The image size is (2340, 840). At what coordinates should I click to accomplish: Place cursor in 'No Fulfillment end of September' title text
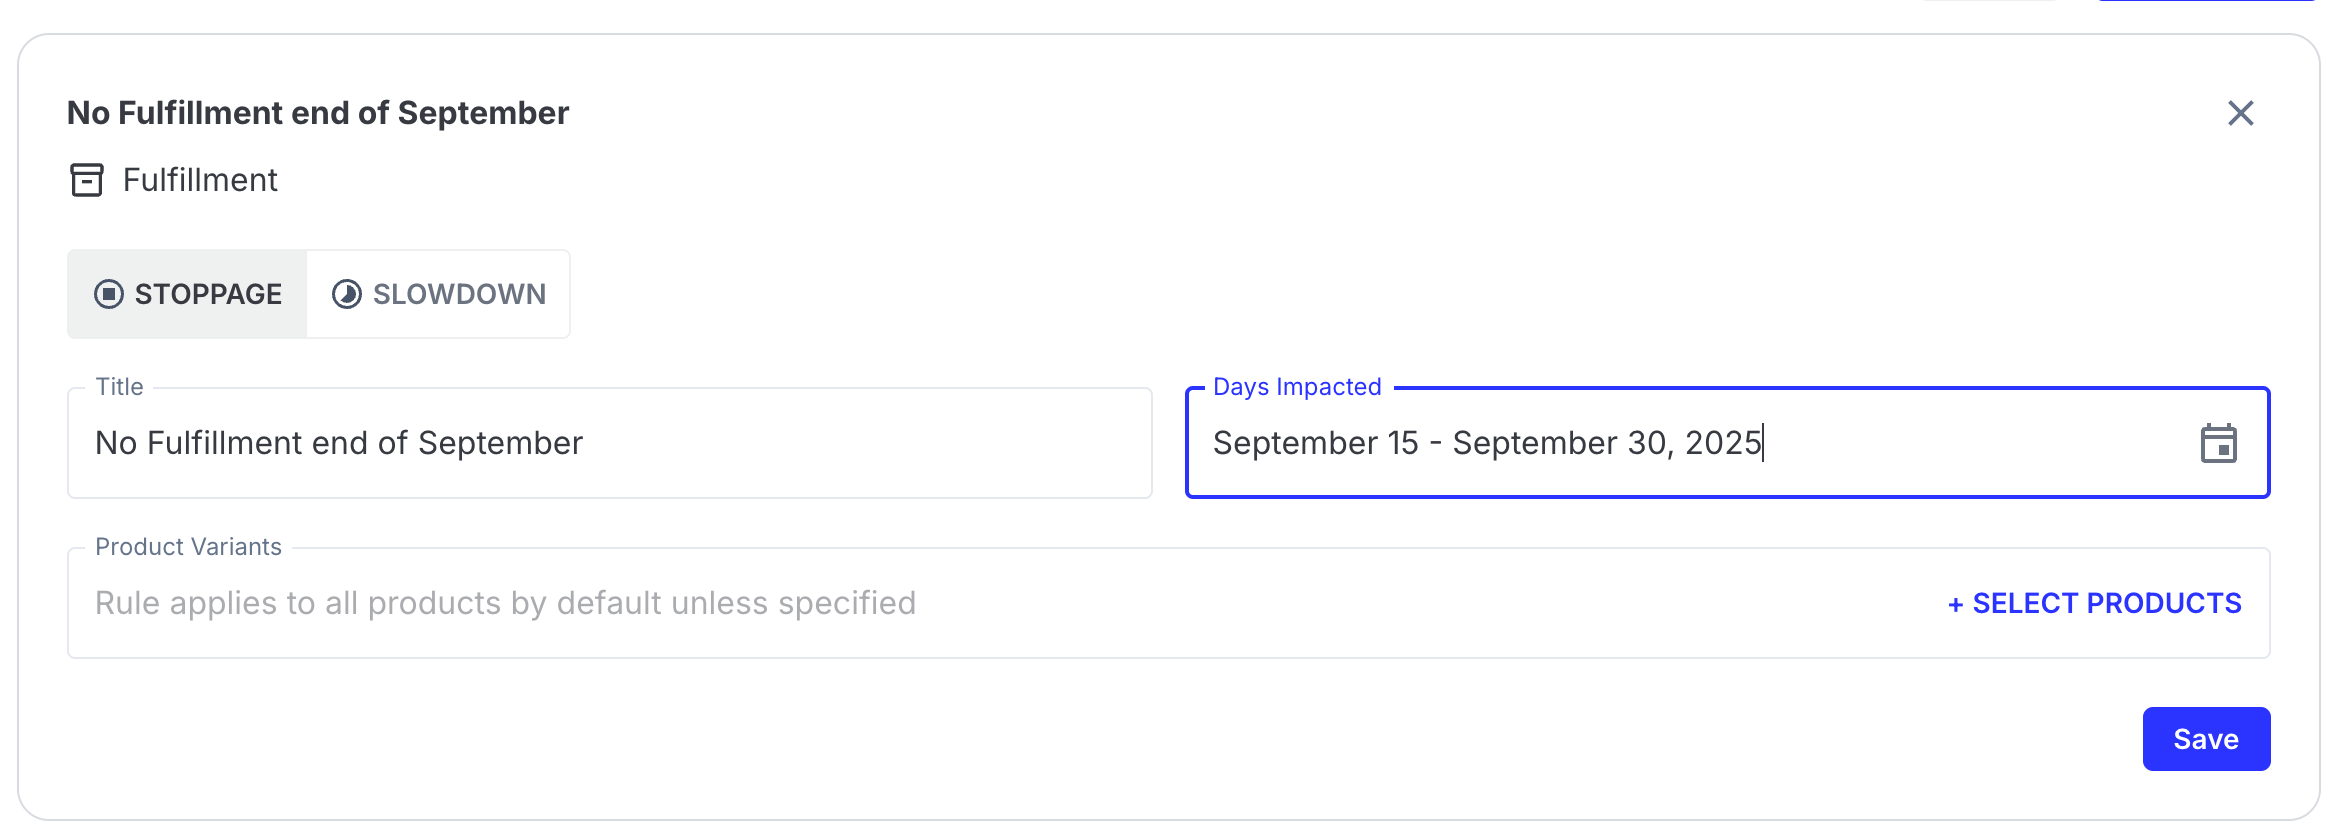[339, 443]
